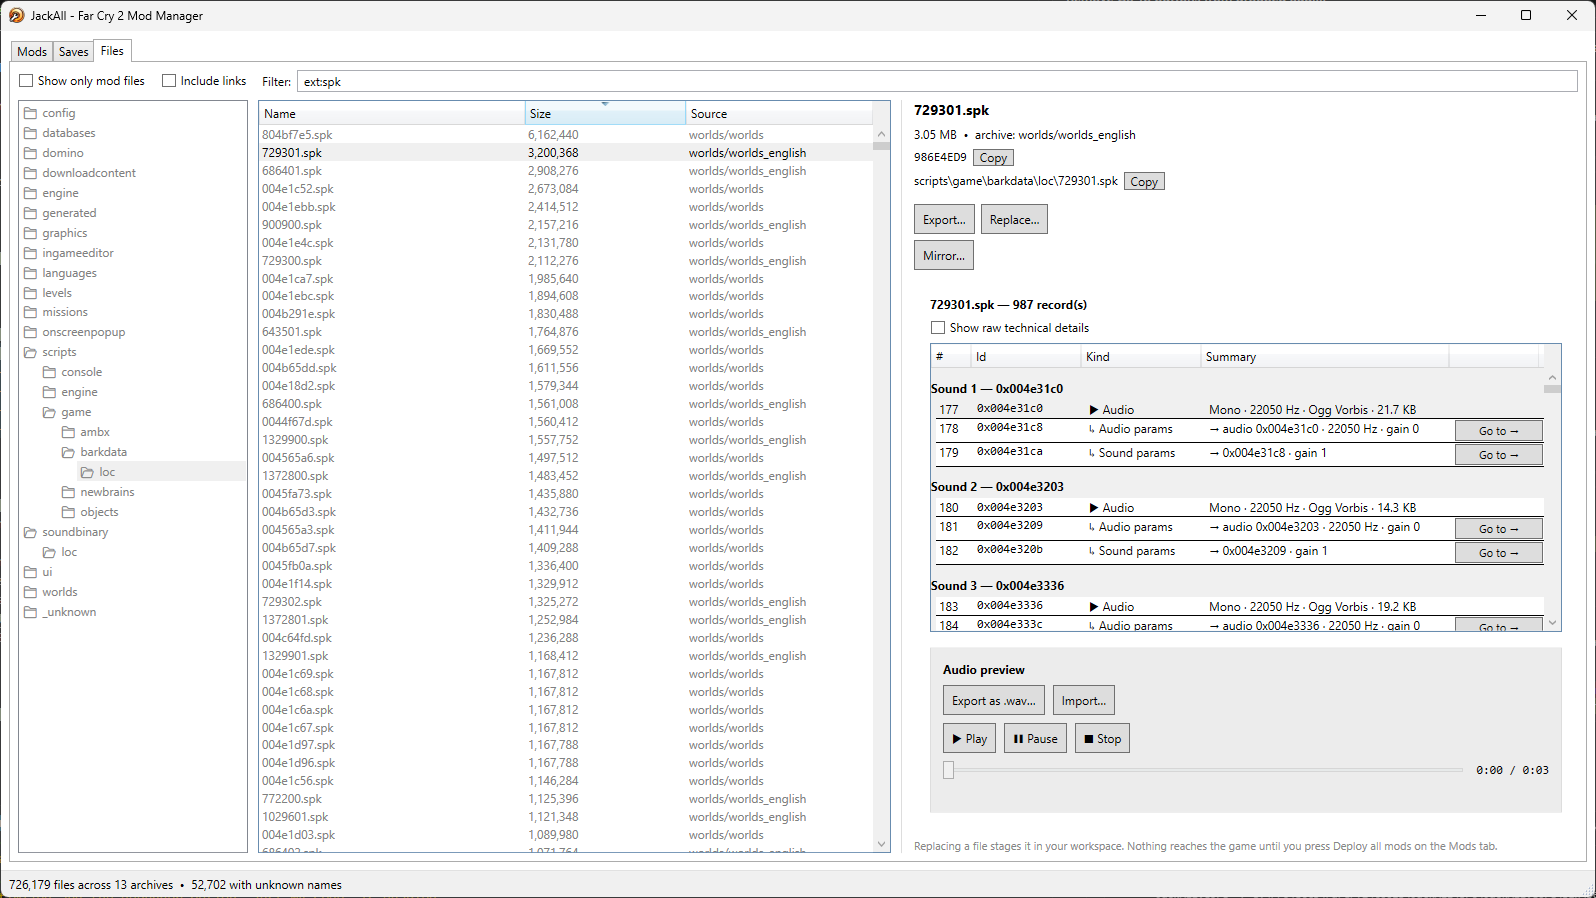Click the levels folder icon
Screen dimensions: 1596x898
click(30, 293)
